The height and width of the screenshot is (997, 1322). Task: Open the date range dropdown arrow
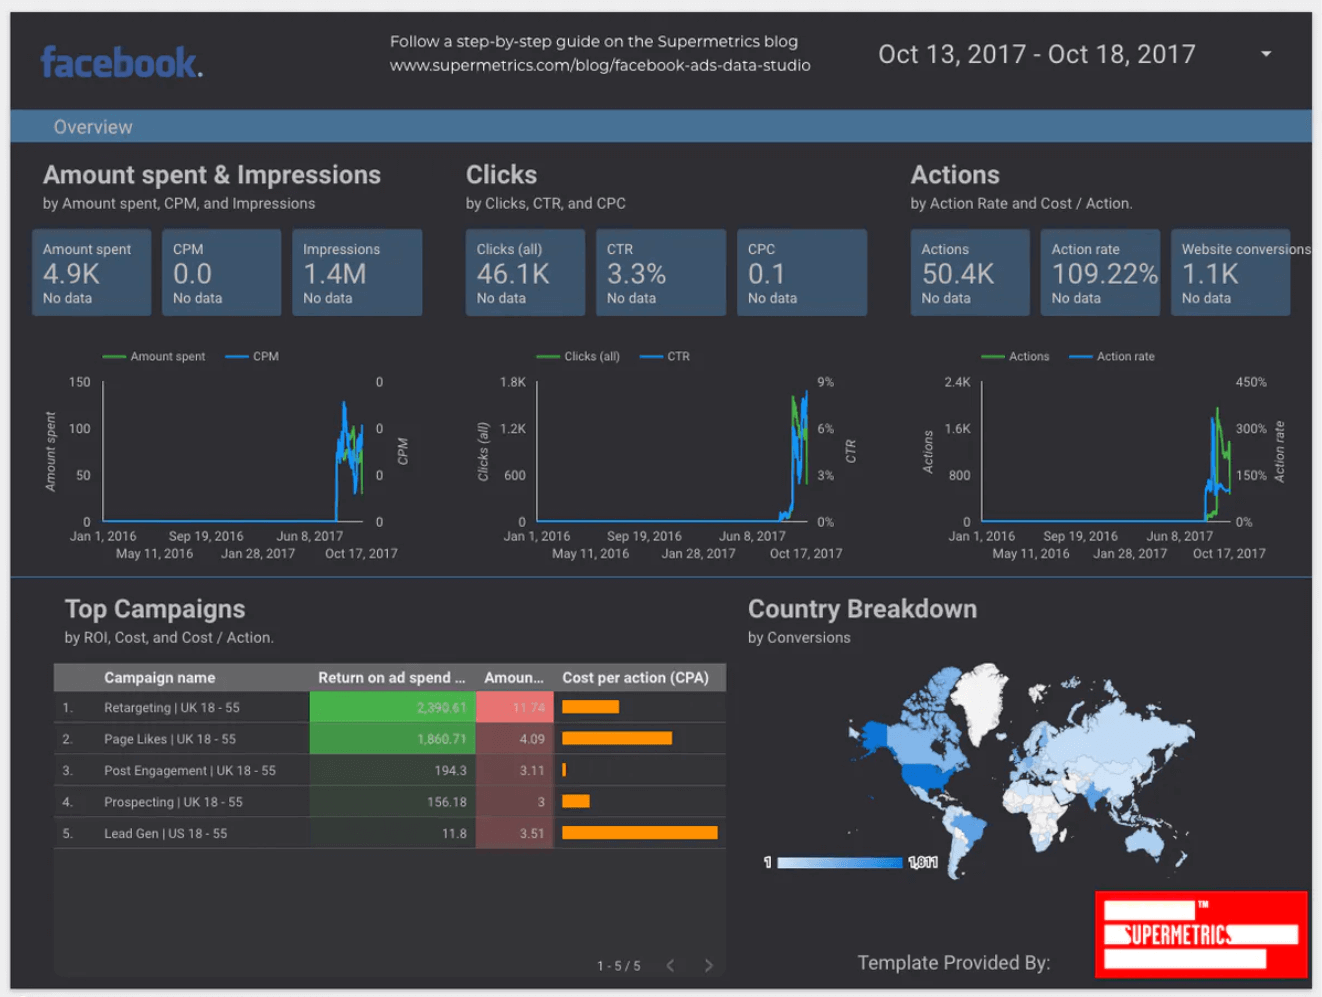[x=1266, y=54]
